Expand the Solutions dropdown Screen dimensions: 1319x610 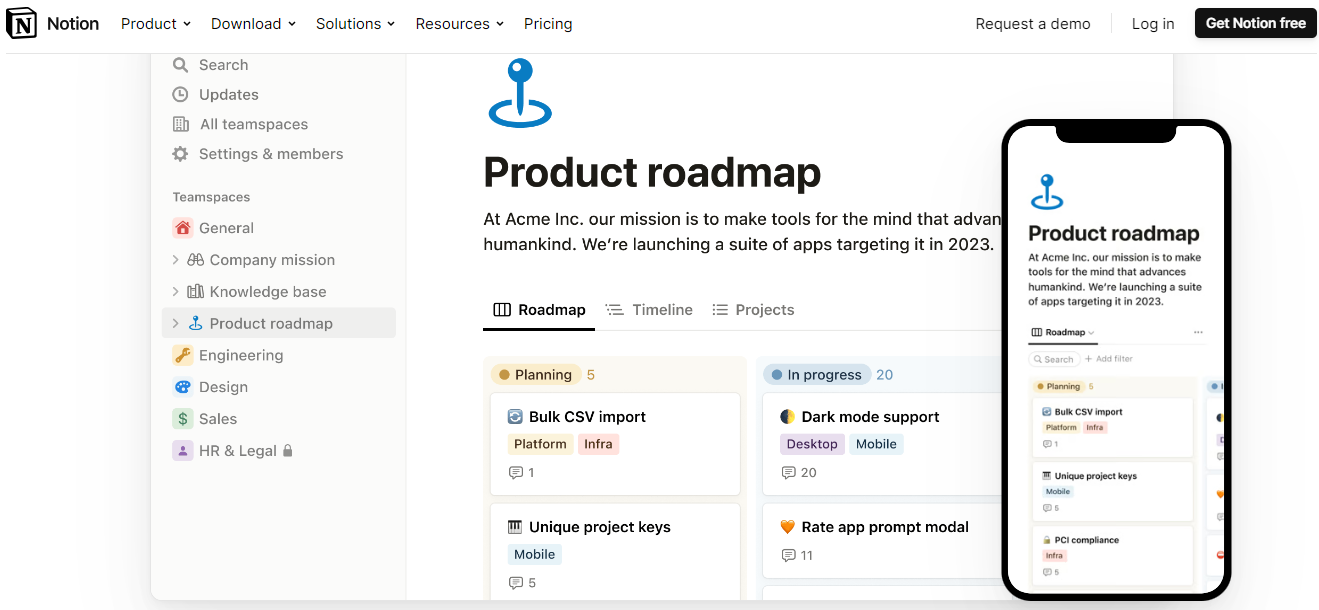click(x=356, y=24)
